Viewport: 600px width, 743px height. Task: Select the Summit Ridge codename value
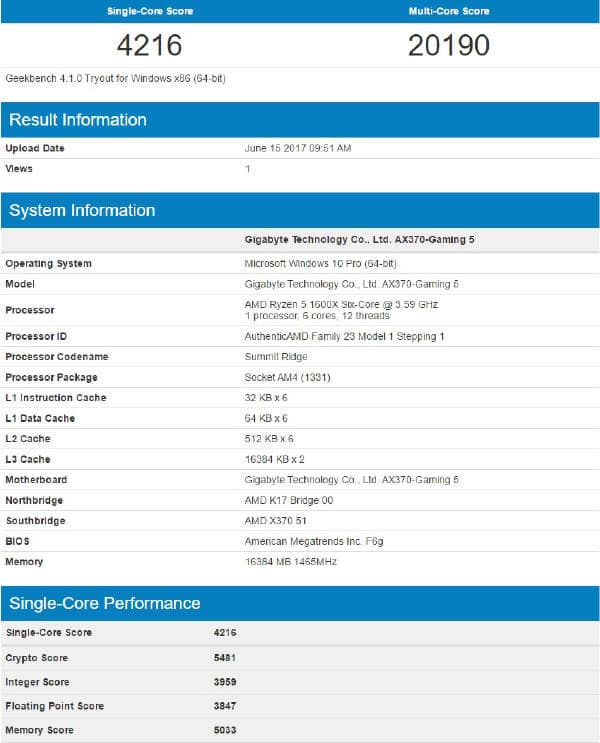coord(276,357)
